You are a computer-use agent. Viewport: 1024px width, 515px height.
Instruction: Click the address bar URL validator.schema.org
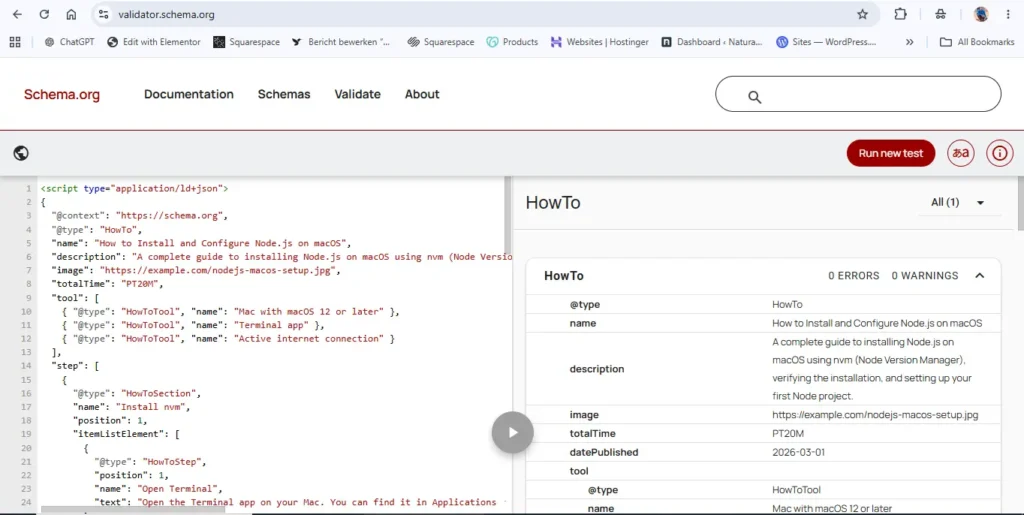166,14
